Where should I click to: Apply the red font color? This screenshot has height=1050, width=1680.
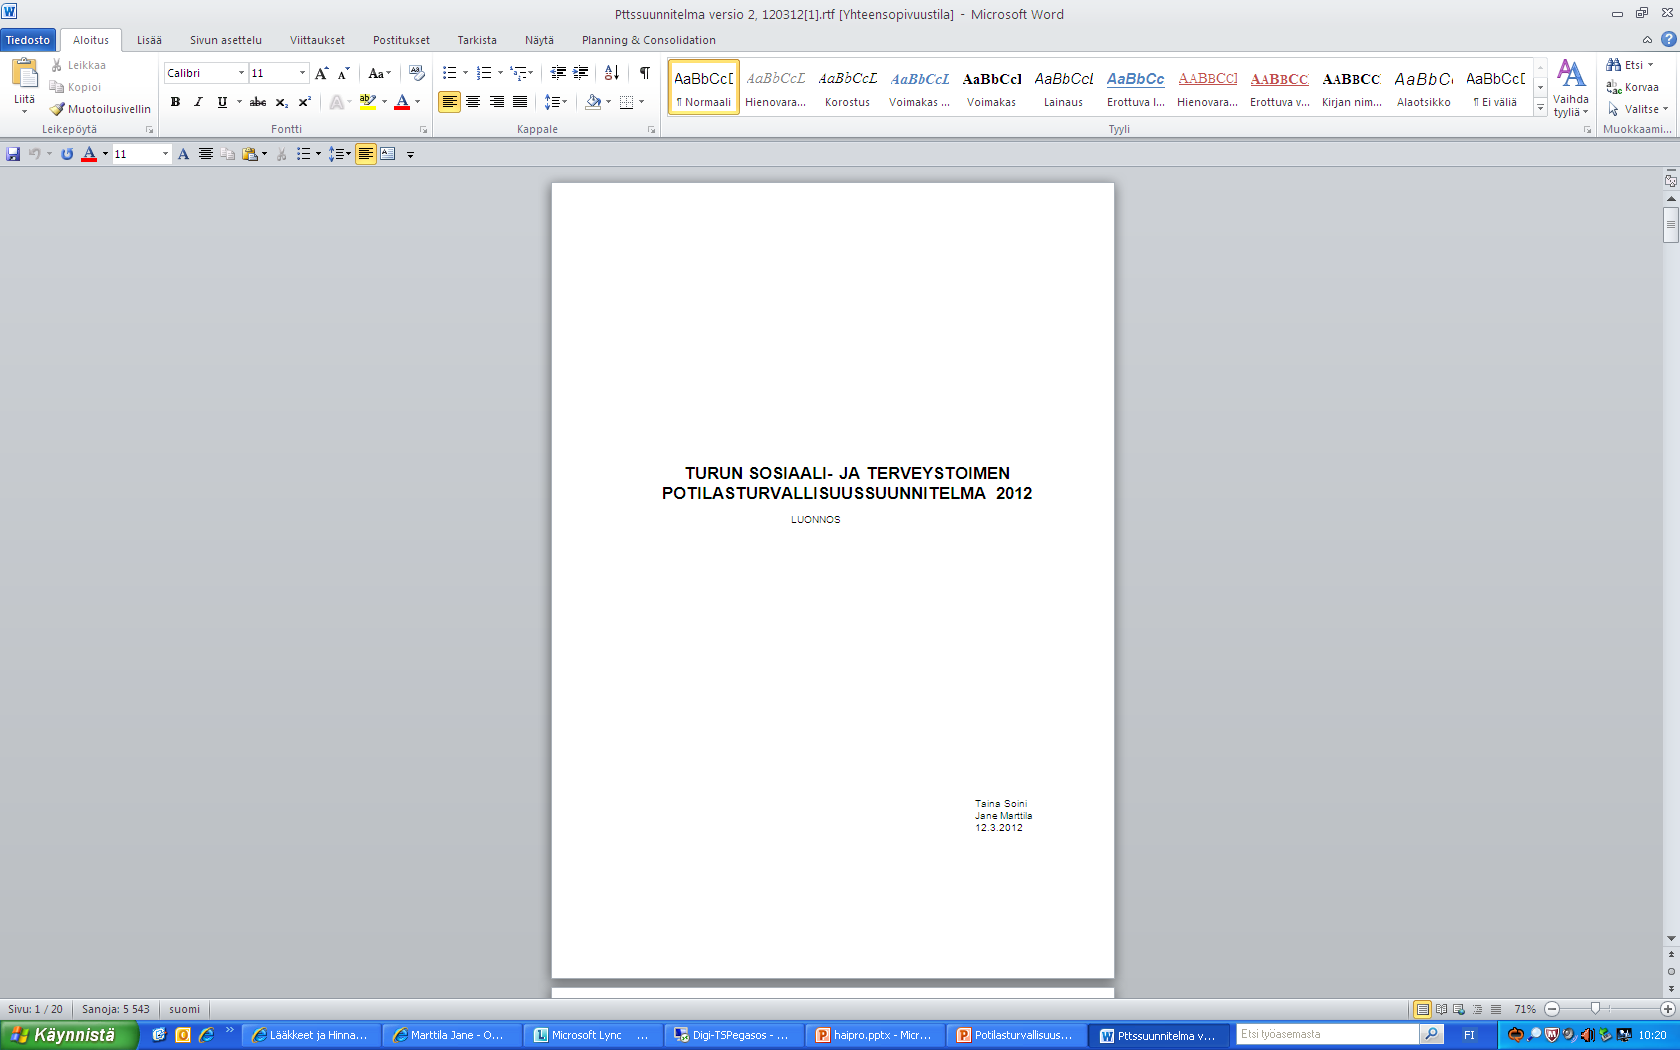click(402, 102)
